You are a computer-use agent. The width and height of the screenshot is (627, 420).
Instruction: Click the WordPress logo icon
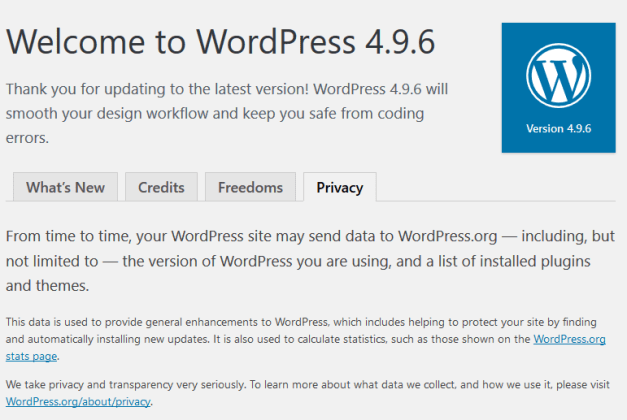(x=558, y=78)
